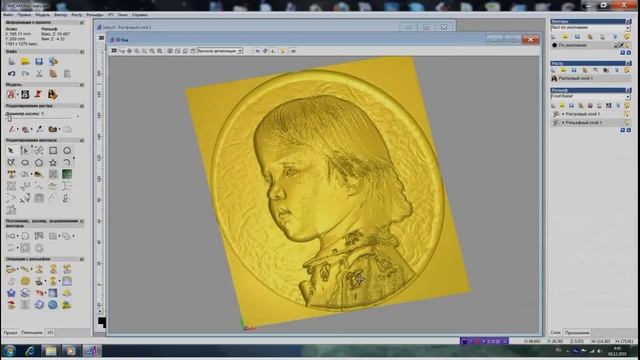
Task: Collapse the relief operations section
Action: tap(82, 259)
